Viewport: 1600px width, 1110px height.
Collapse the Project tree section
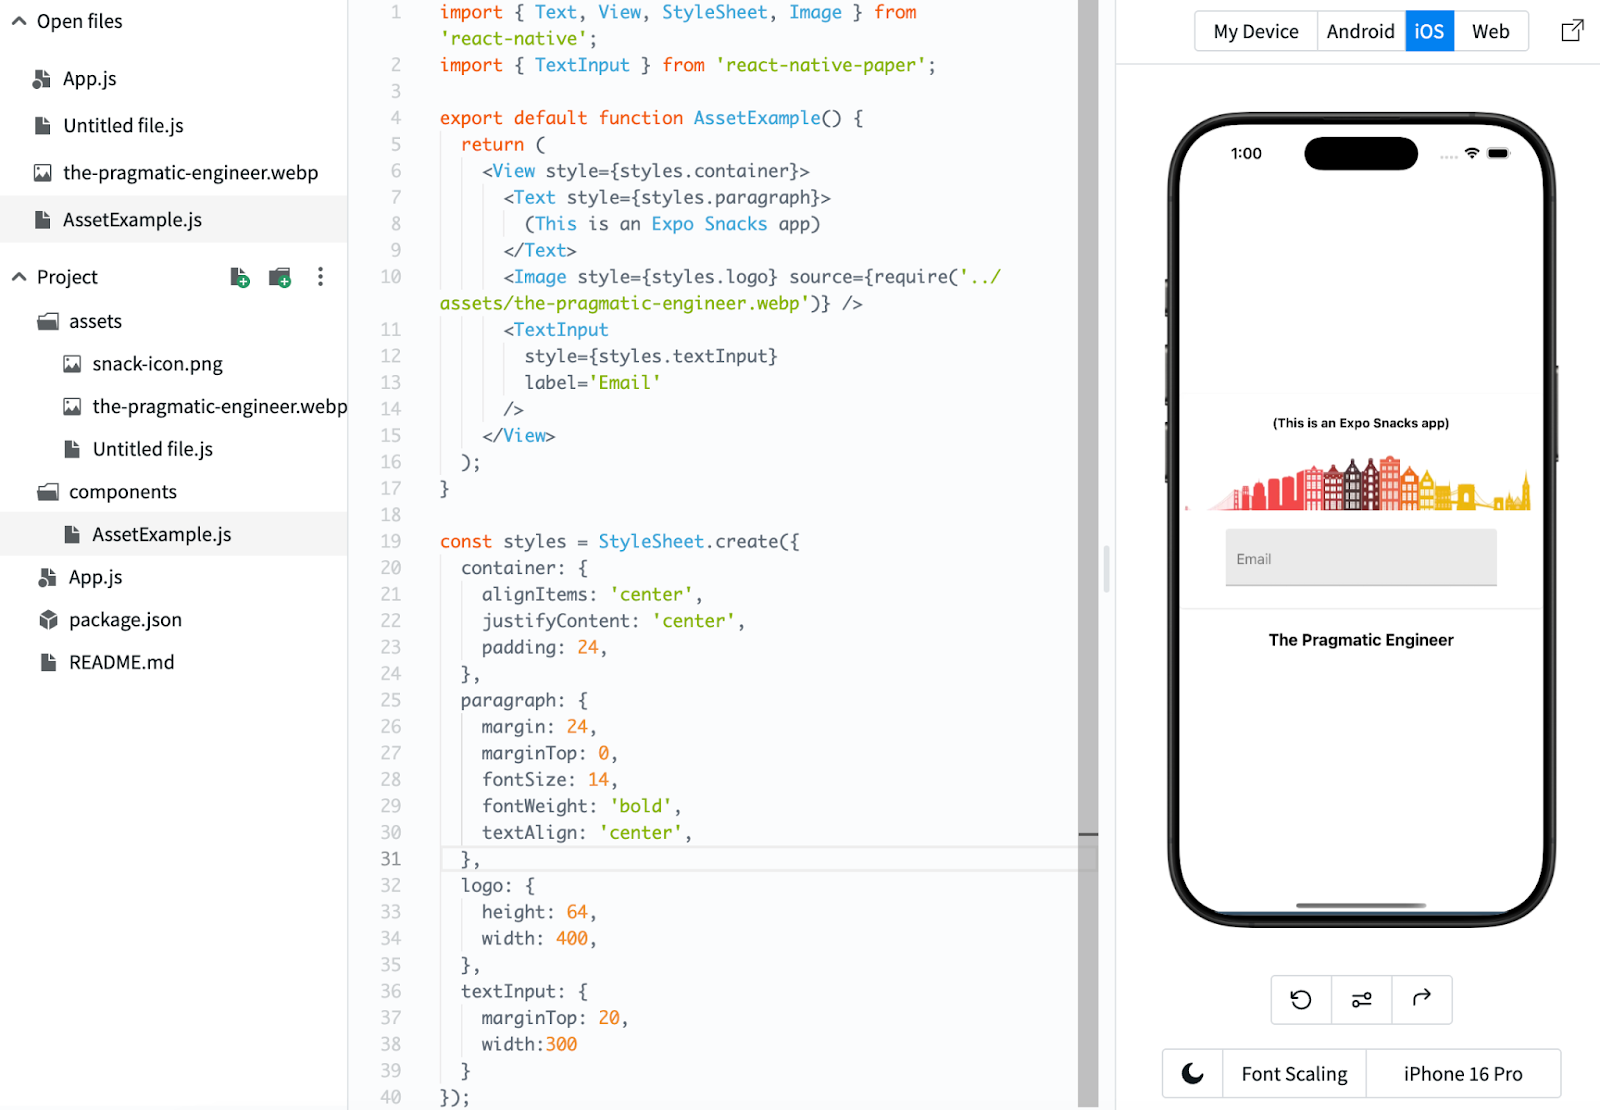click(18, 276)
